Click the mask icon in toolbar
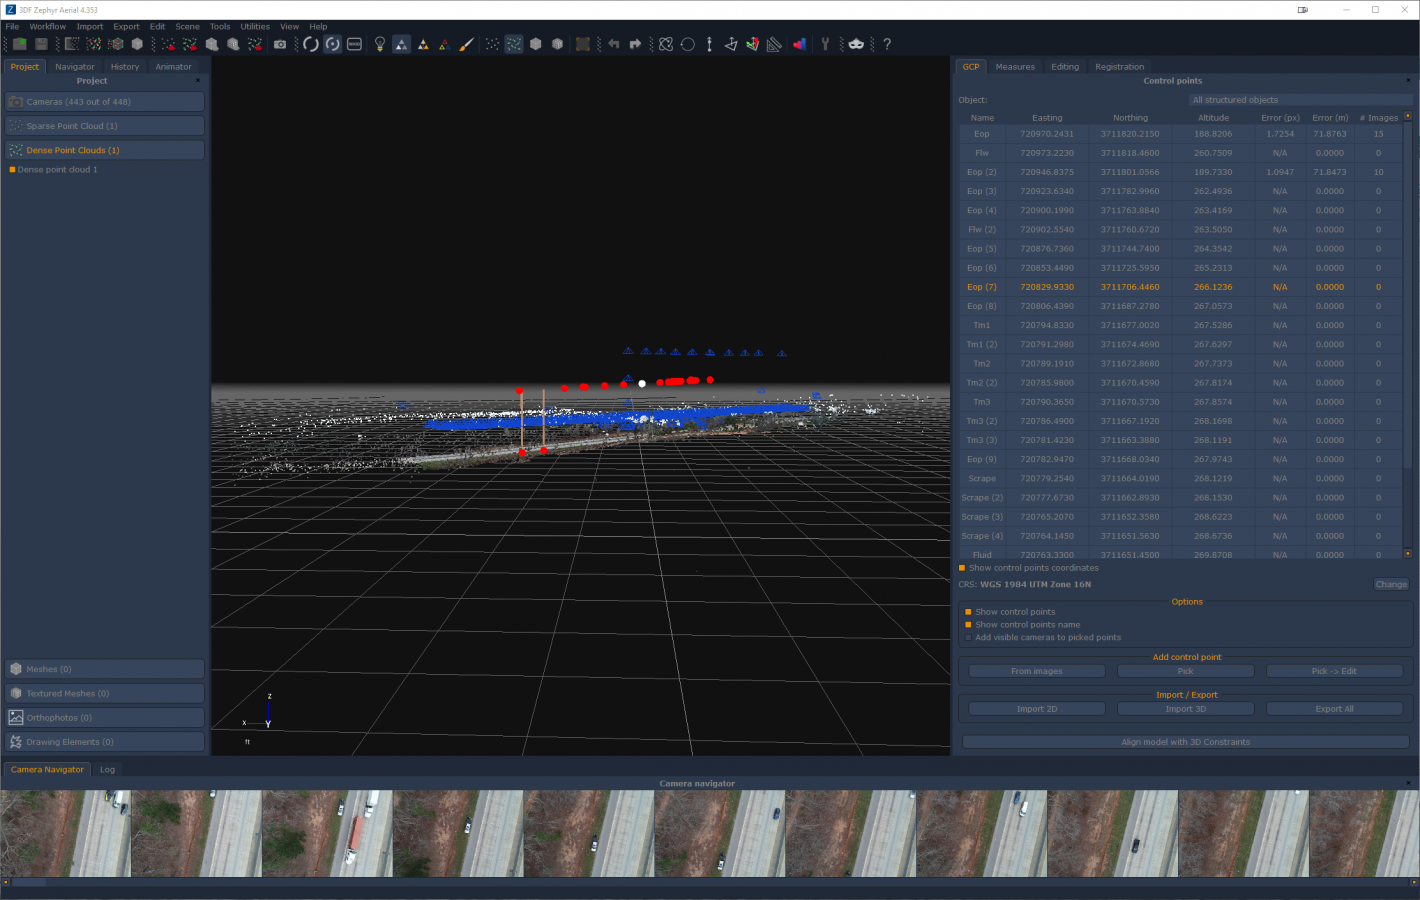Screen dimensions: 1420x900 (x=856, y=44)
